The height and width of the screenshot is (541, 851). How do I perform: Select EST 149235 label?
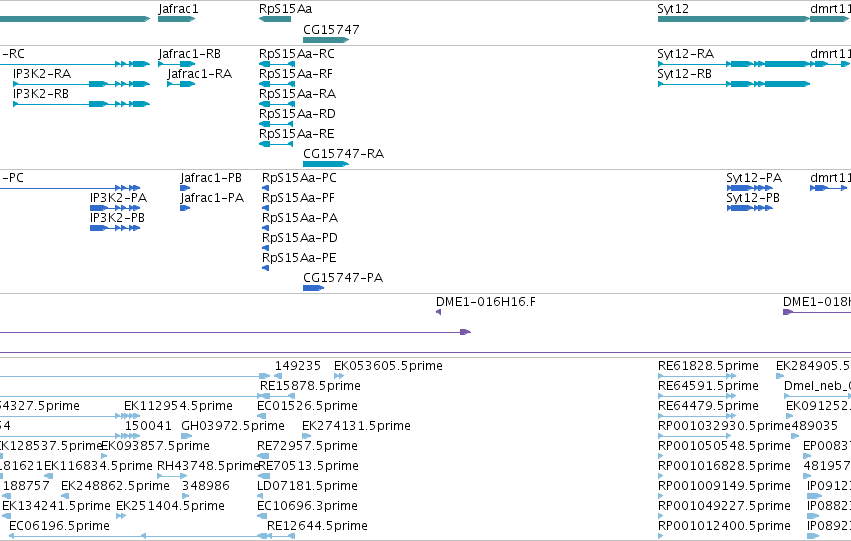(297, 366)
